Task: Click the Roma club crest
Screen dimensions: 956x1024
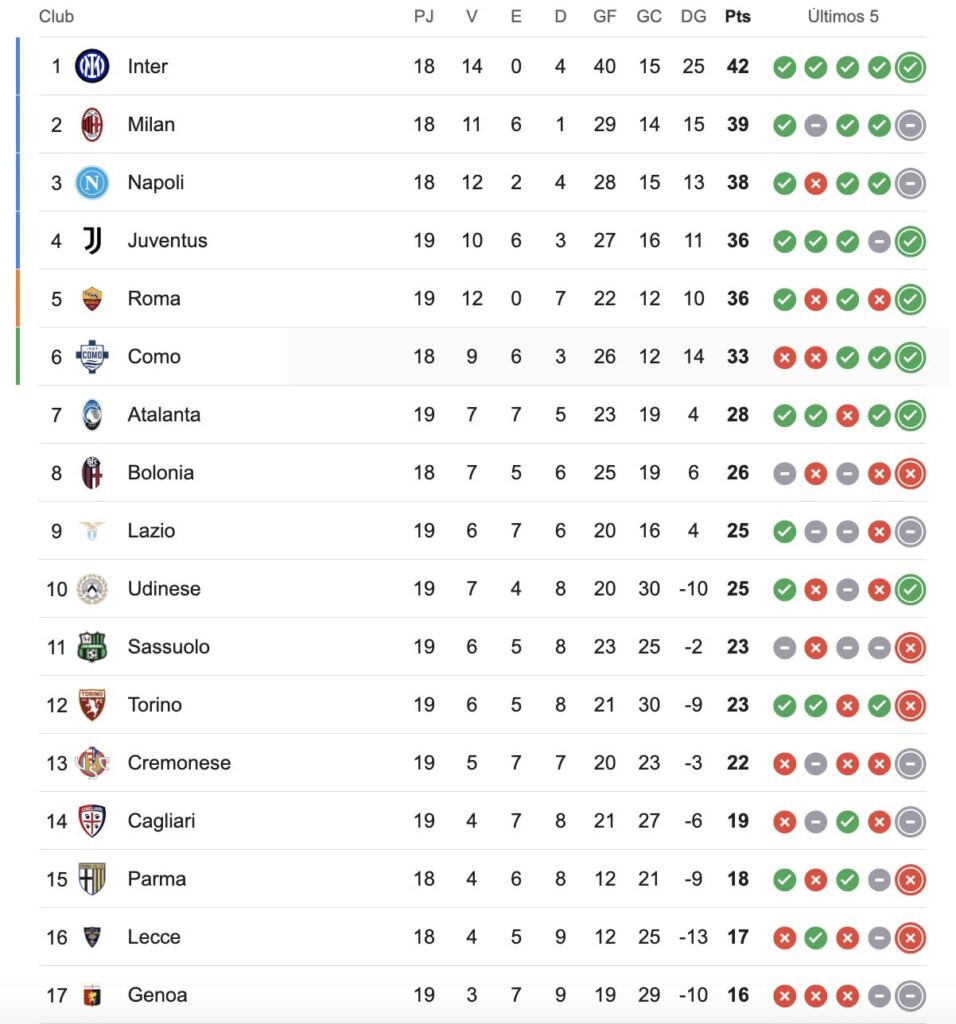Action: click(x=92, y=298)
